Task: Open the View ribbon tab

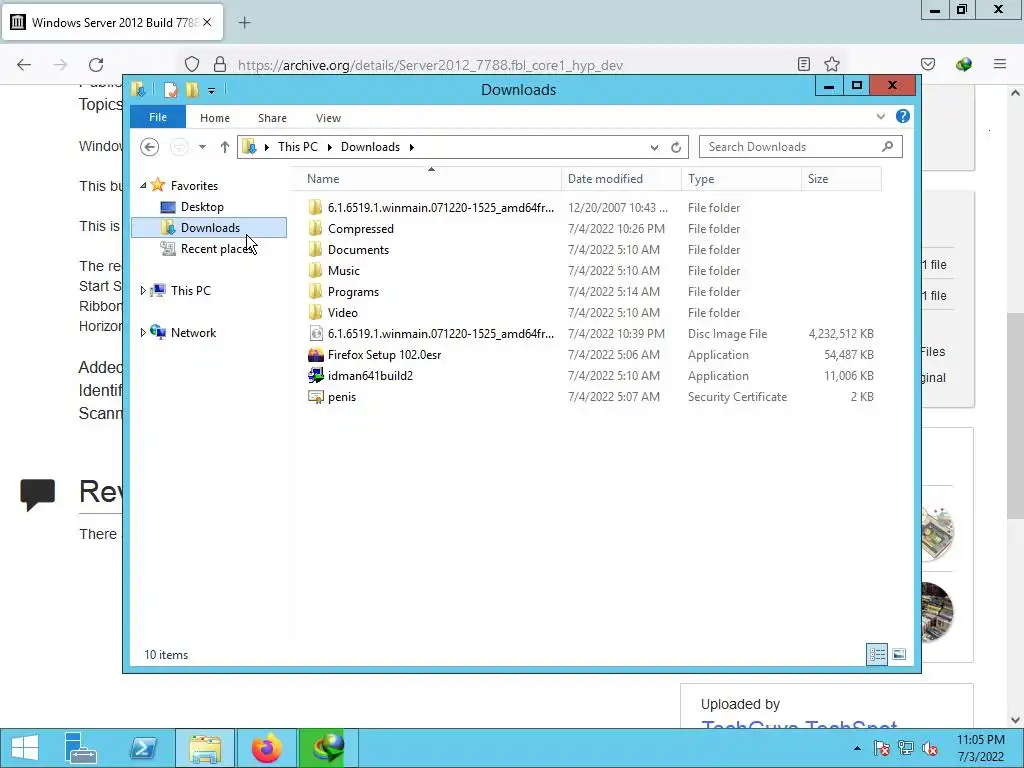Action: tap(328, 118)
